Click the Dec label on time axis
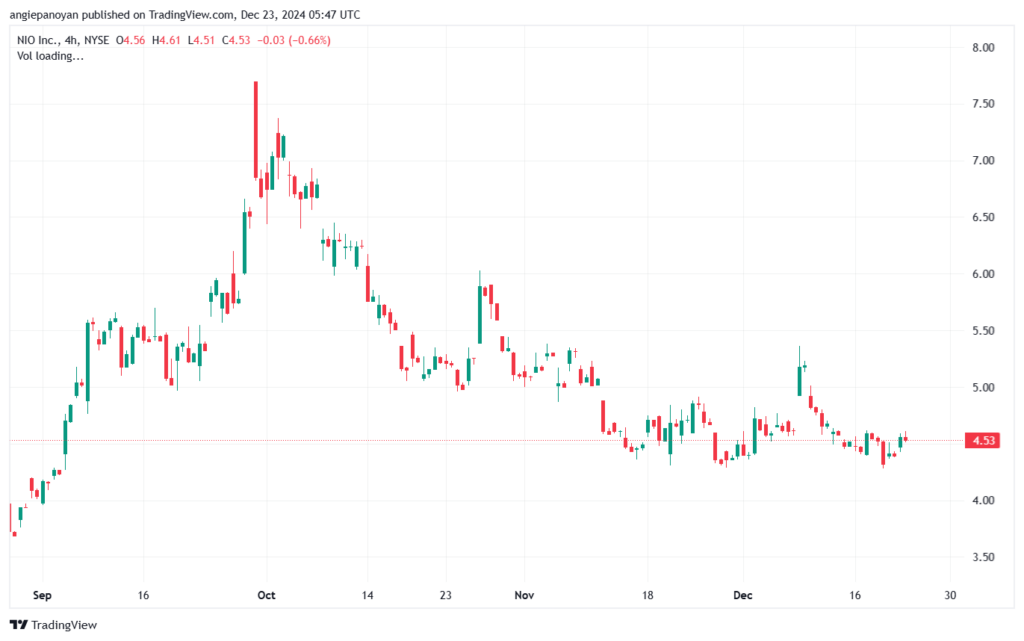The width and height of the screenshot is (1024, 641). (x=743, y=595)
